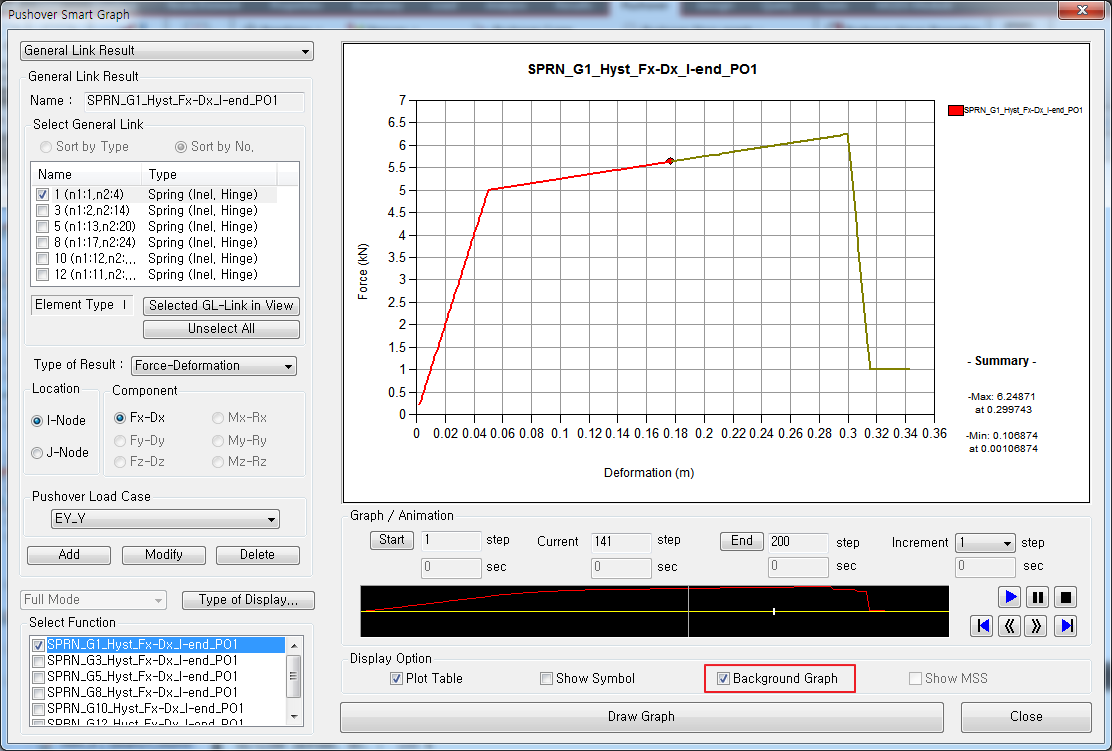
Task: Stop the graph animation
Action: [1066, 597]
